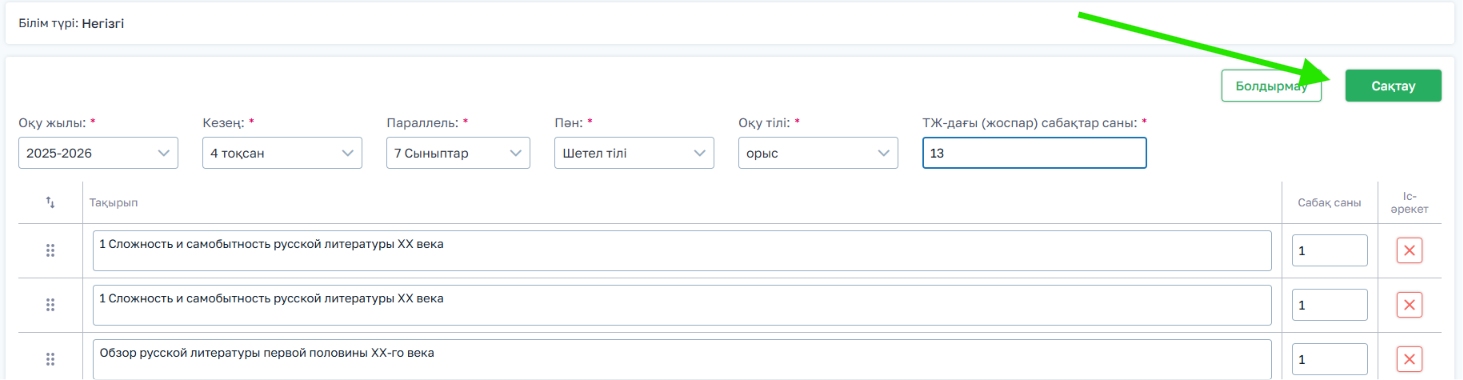Click the sort arrows column header icon

click(50, 202)
